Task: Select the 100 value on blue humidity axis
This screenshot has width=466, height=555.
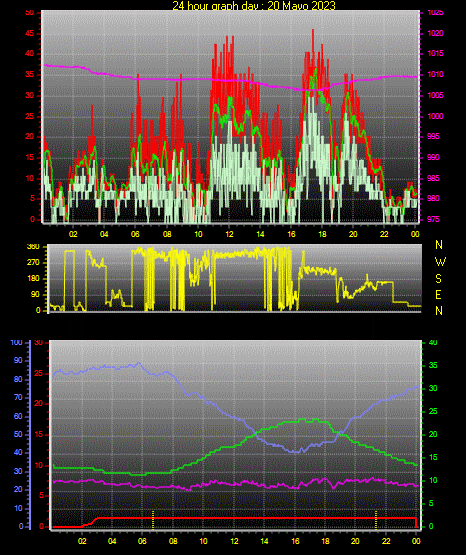Action: point(17,343)
